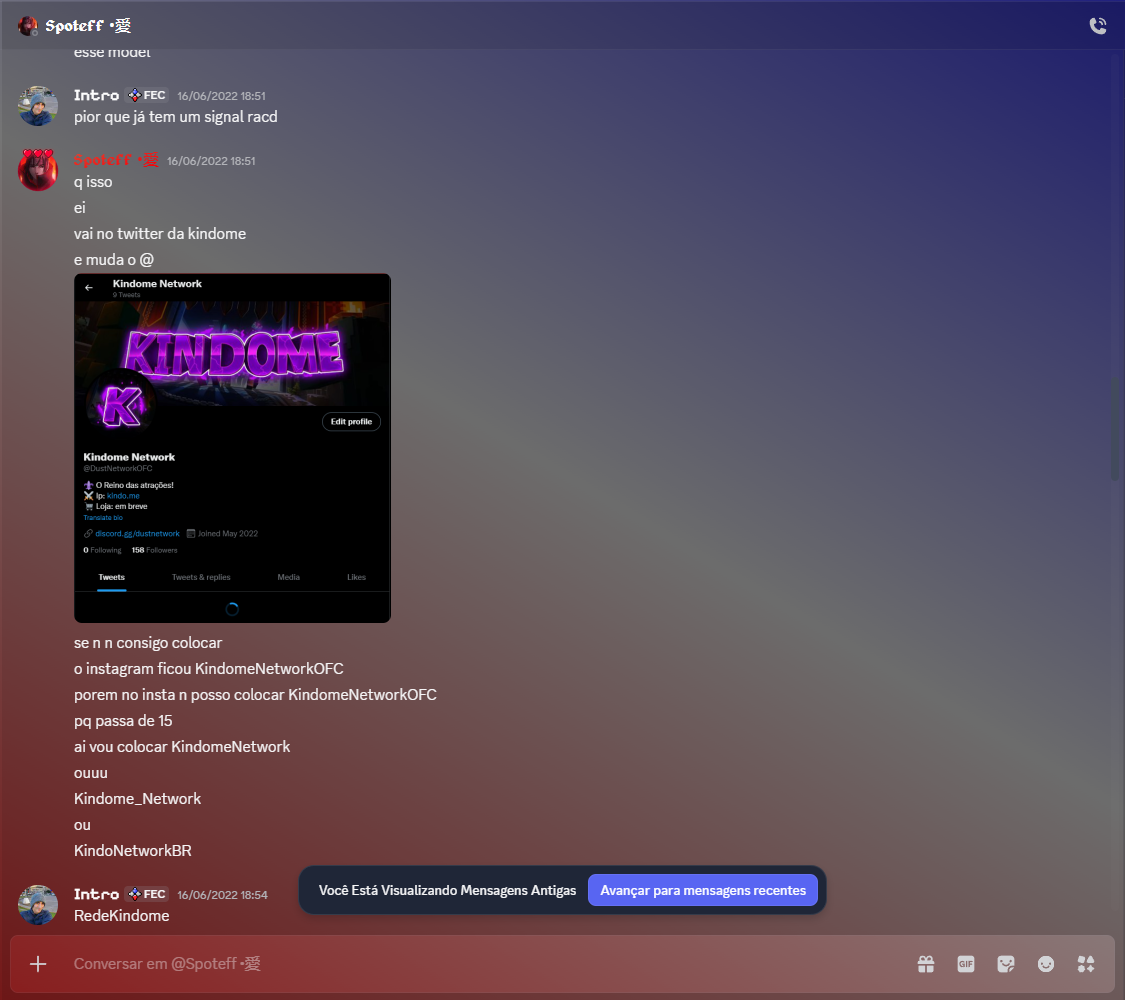The width and height of the screenshot is (1125, 1000).
Task: Click the plus button to attach a file
Action: pos(38,963)
